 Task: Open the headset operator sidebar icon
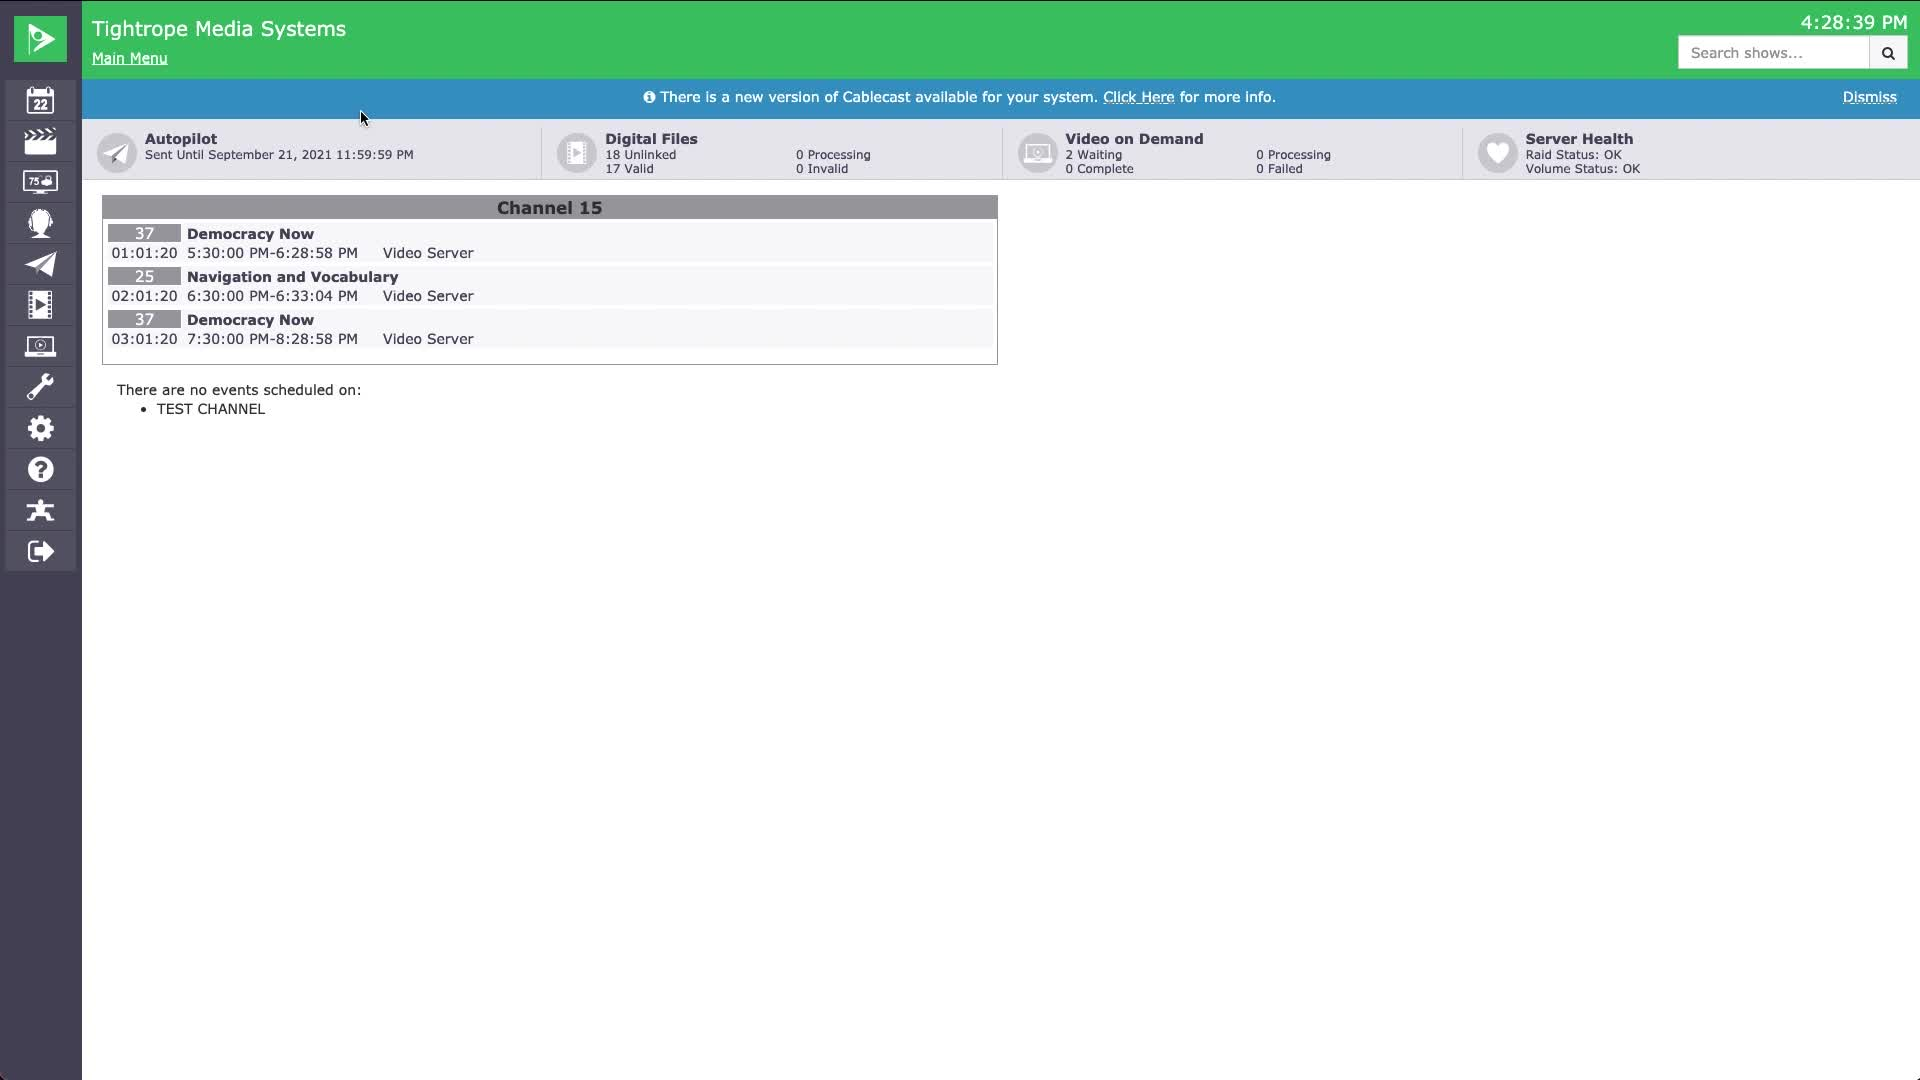click(40, 223)
